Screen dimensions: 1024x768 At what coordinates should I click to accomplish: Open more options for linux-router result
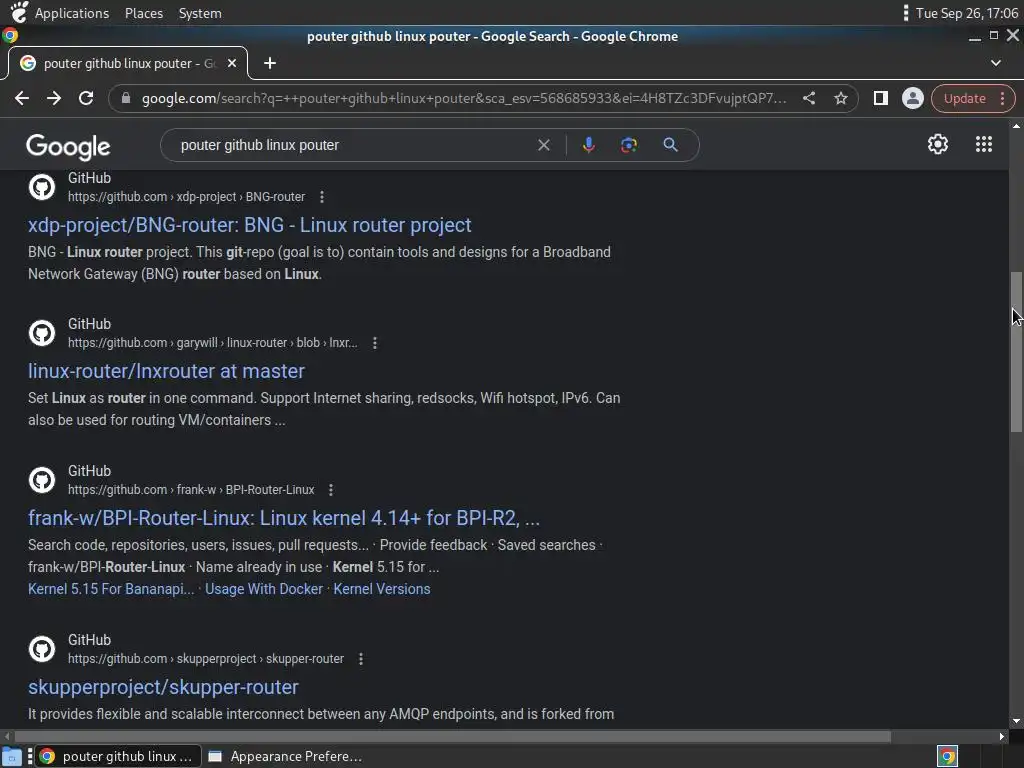click(375, 343)
